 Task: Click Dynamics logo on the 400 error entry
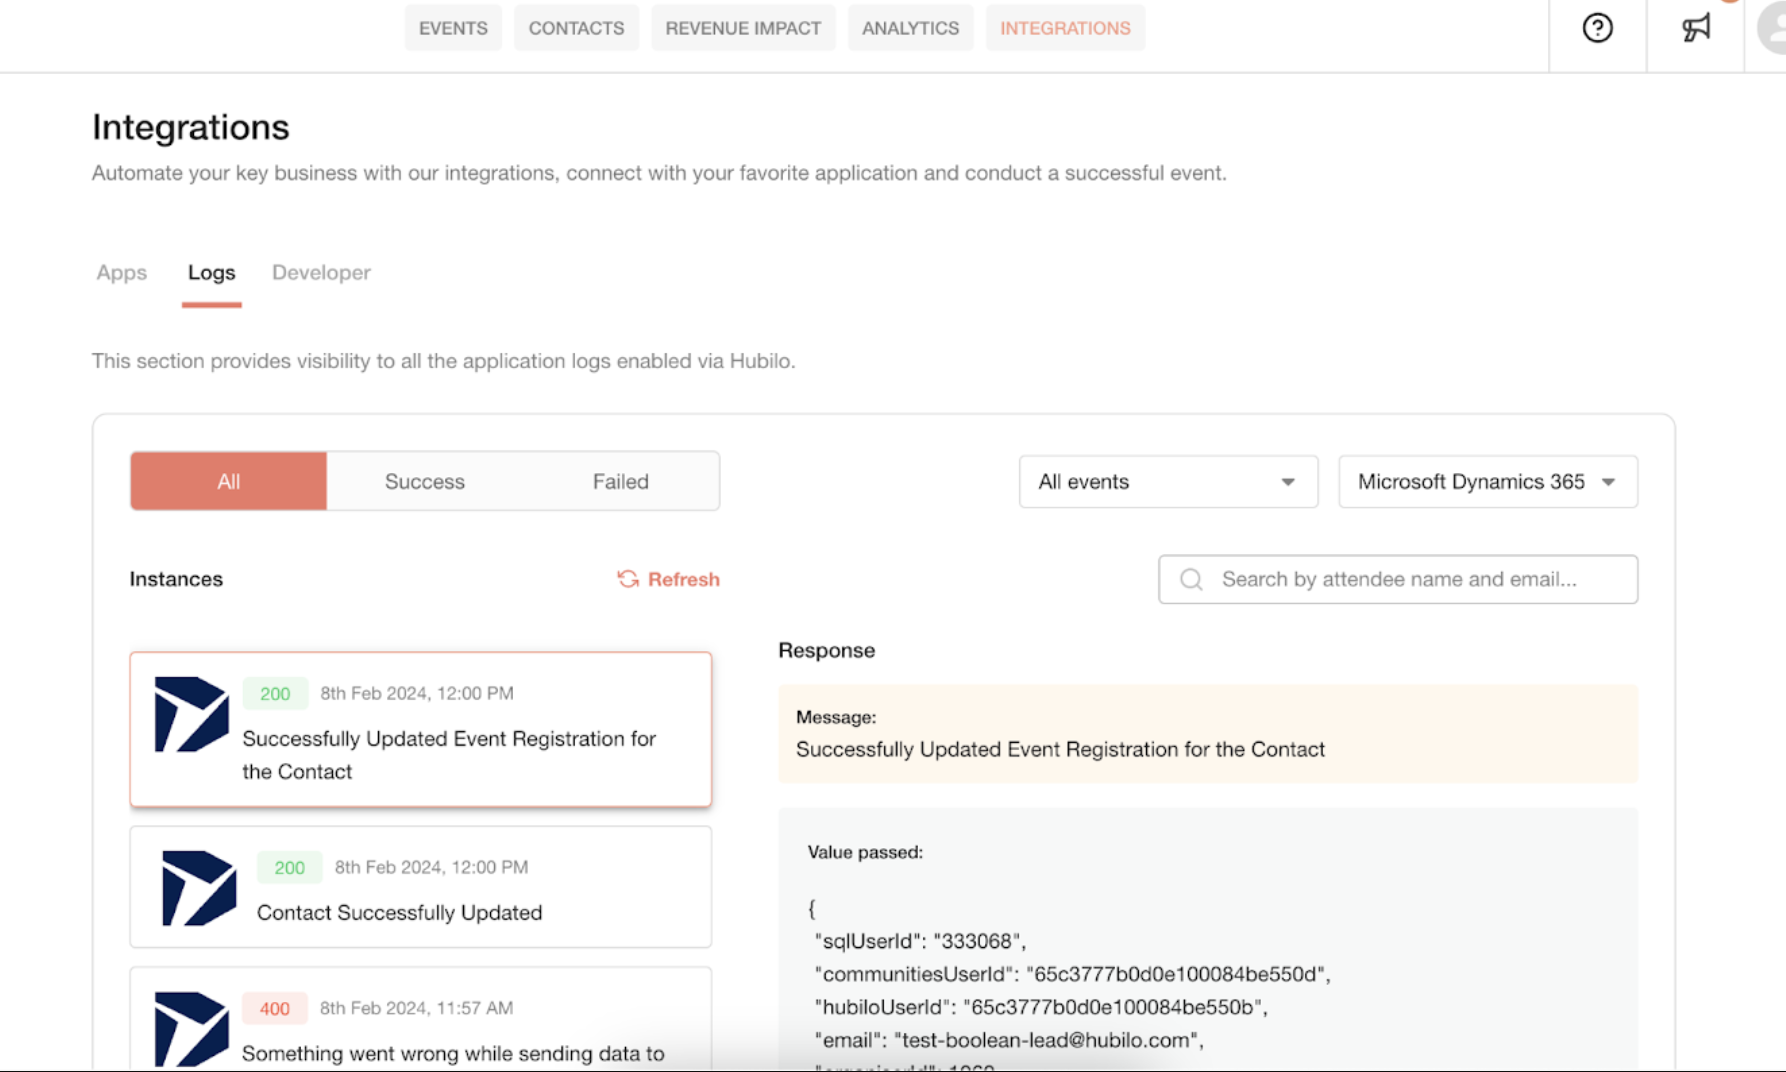click(x=191, y=1029)
